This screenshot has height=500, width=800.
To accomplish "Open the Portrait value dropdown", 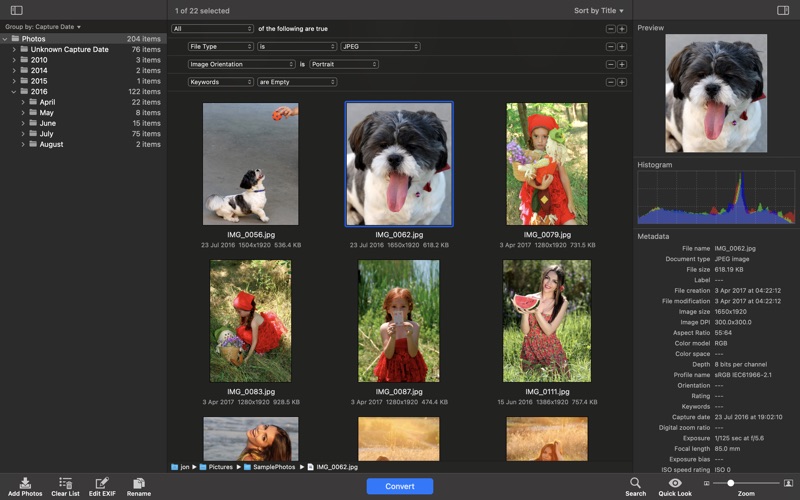I will click(x=344, y=64).
